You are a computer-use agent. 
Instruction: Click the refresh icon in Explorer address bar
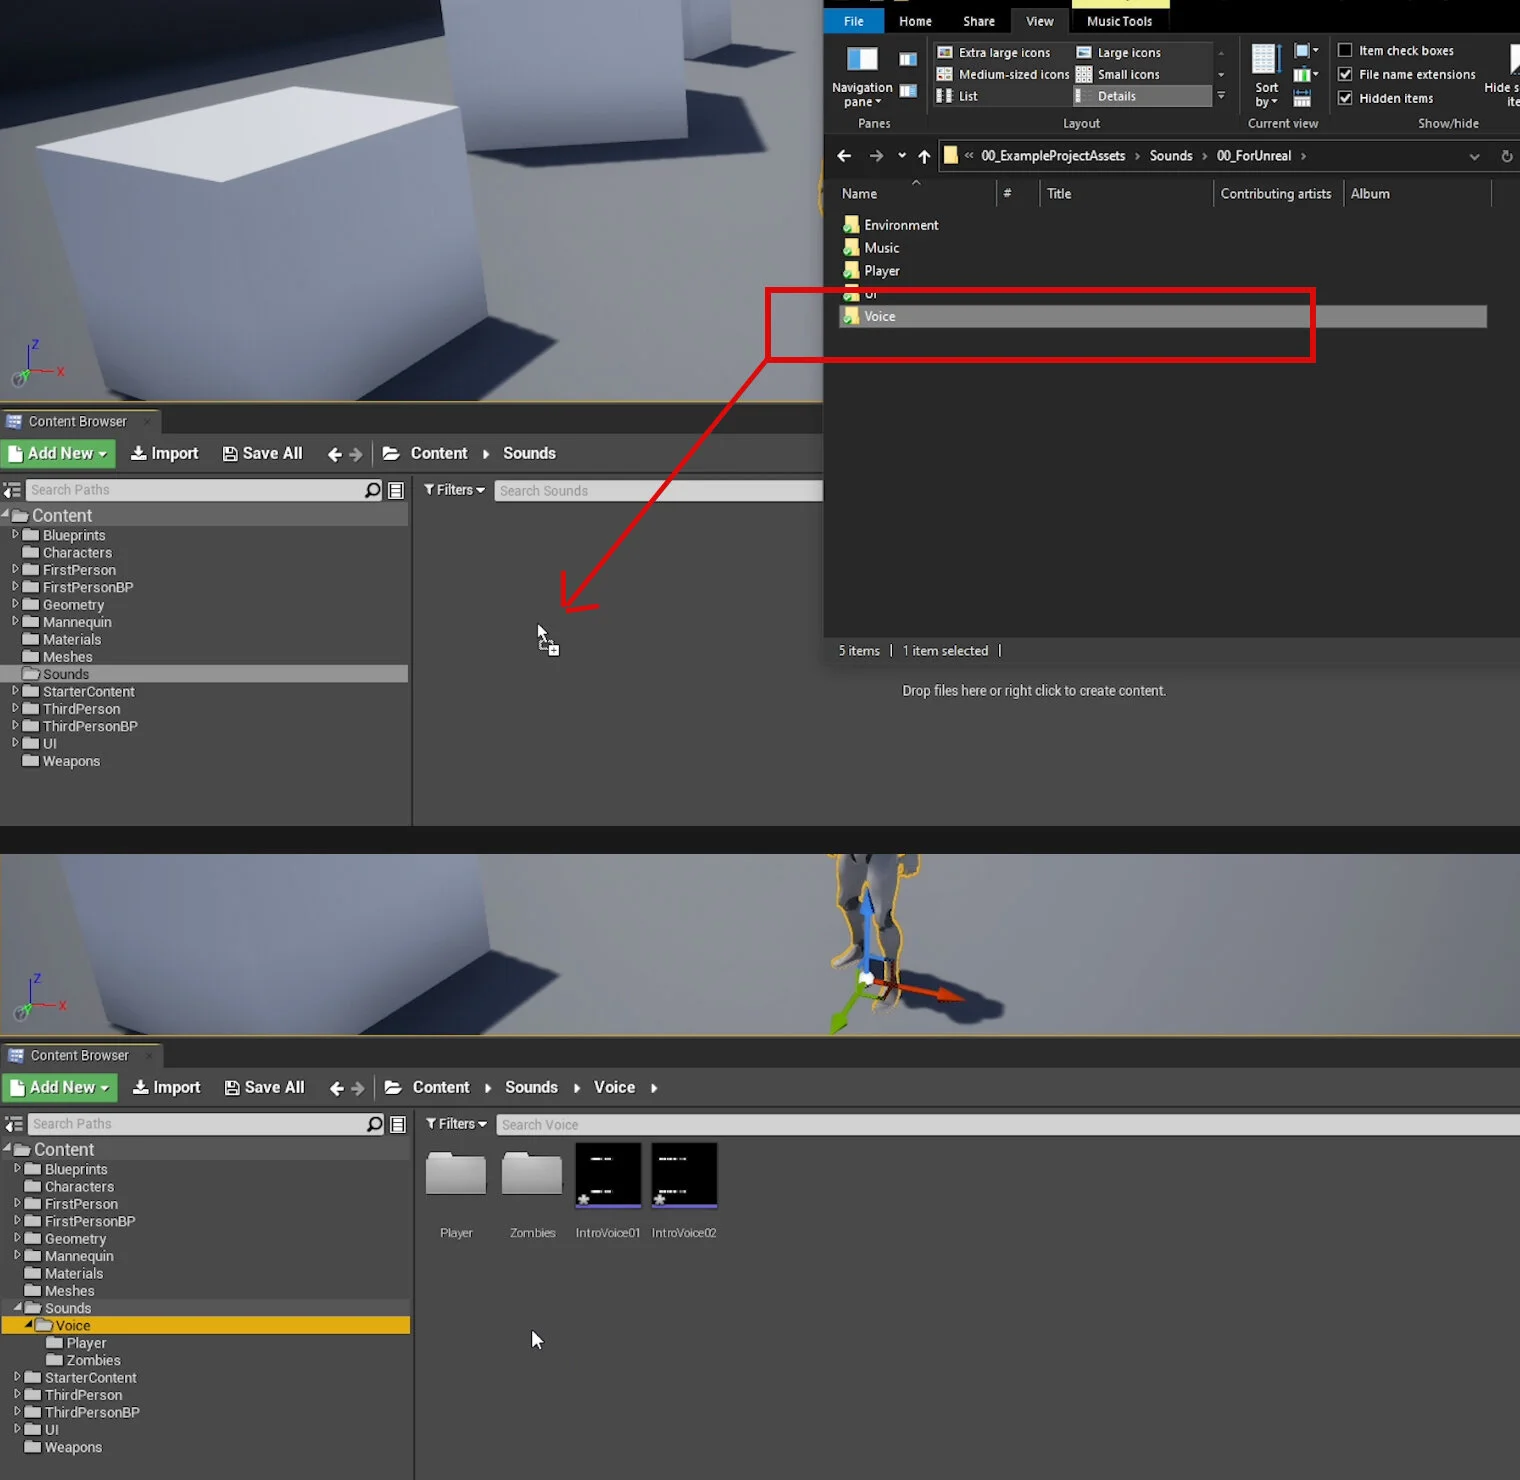pos(1506,156)
